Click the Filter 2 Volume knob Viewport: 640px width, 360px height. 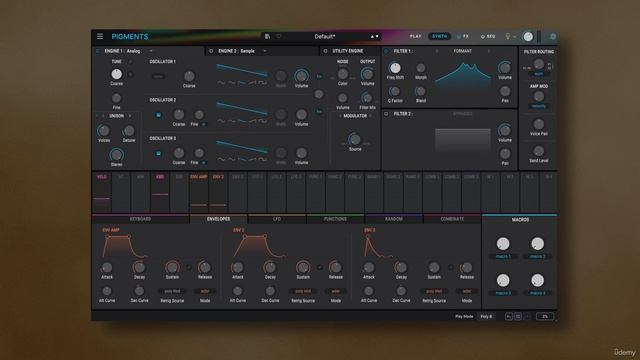(x=504, y=131)
